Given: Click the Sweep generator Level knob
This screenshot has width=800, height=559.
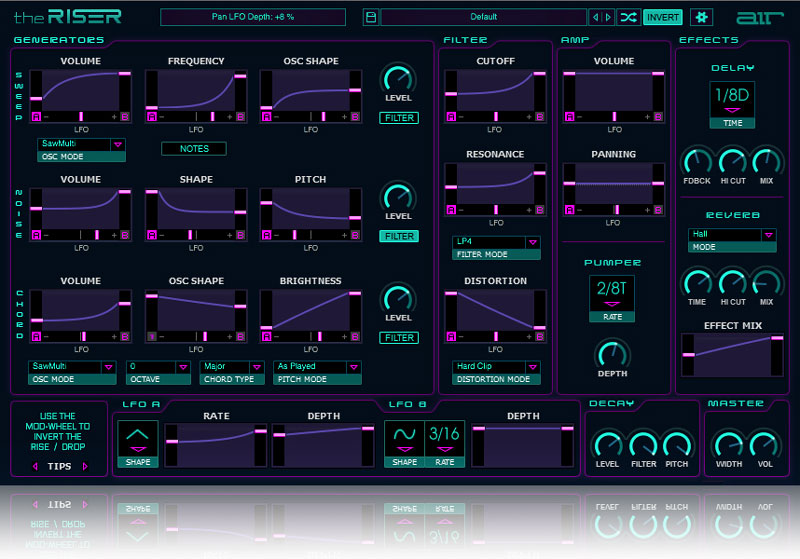Looking at the screenshot, I should point(399,79).
